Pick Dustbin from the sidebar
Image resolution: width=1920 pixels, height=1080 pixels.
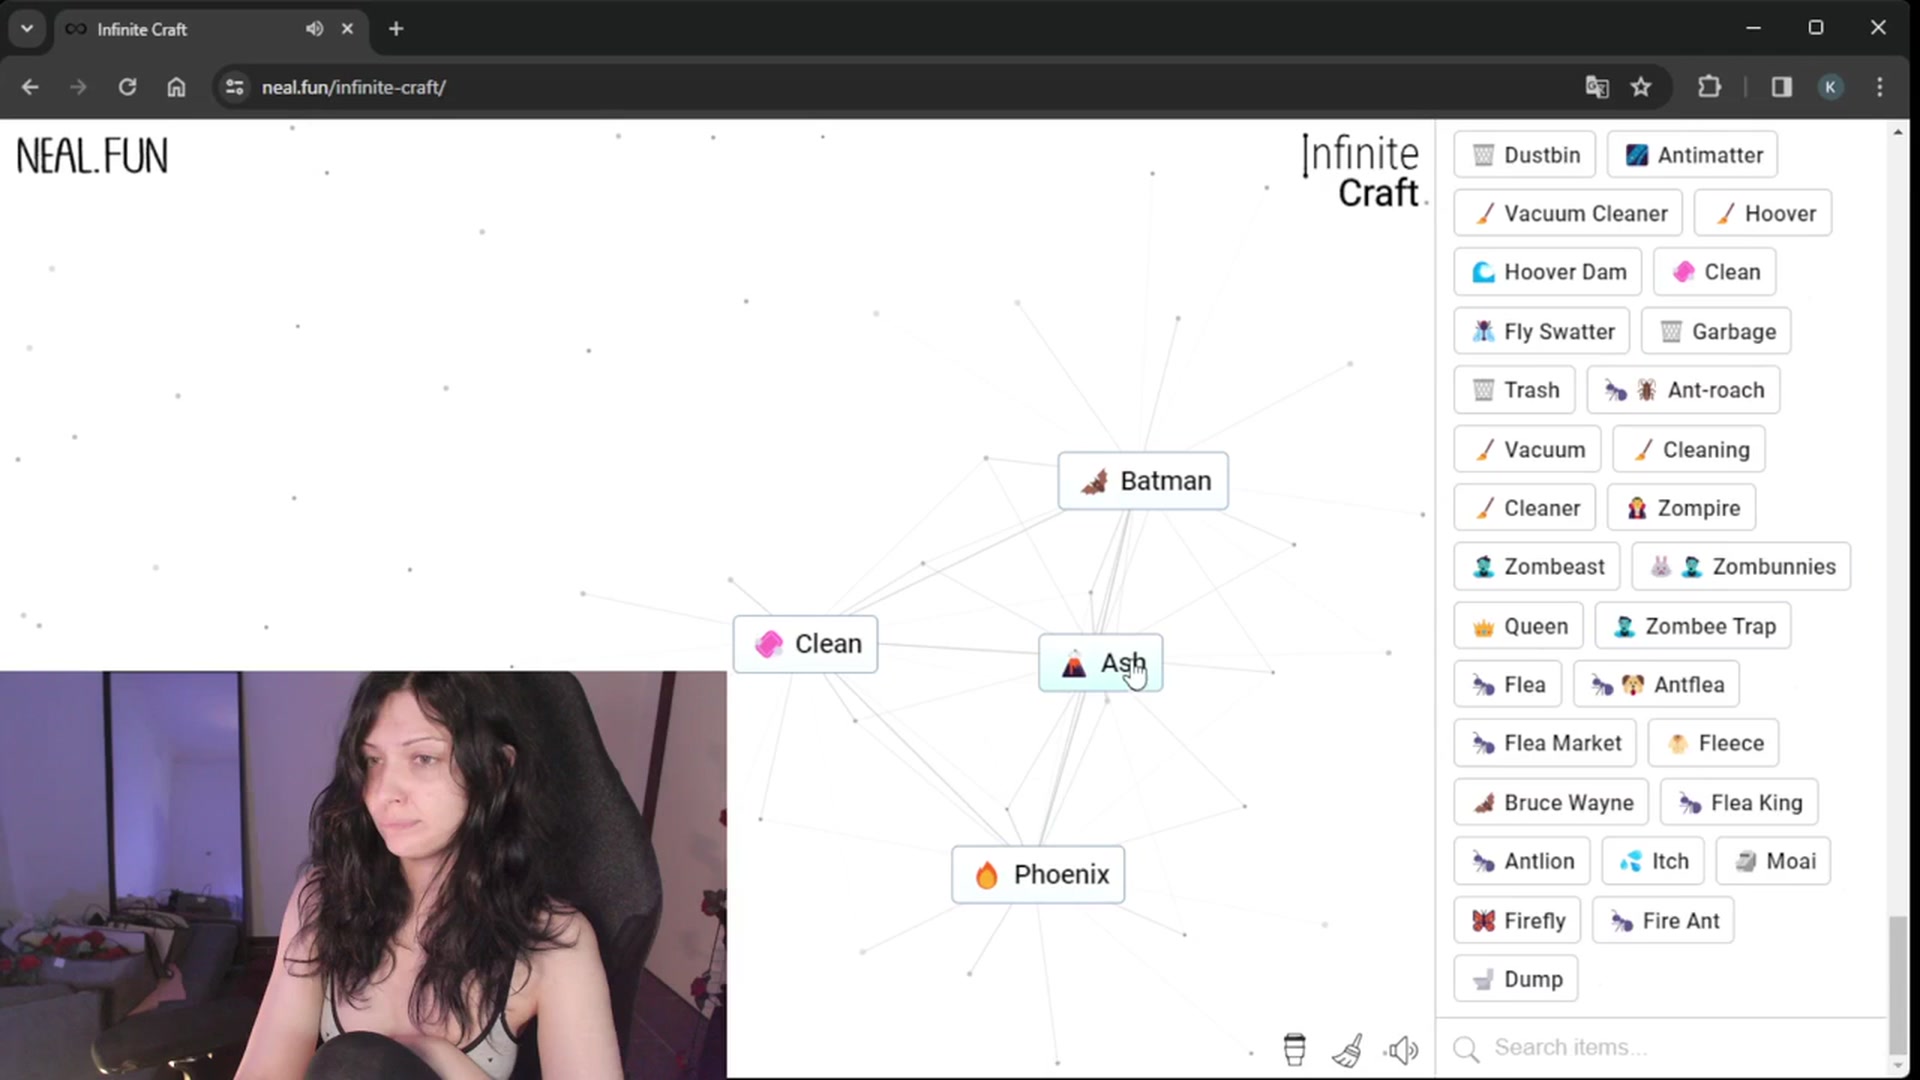pos(1524,155)
